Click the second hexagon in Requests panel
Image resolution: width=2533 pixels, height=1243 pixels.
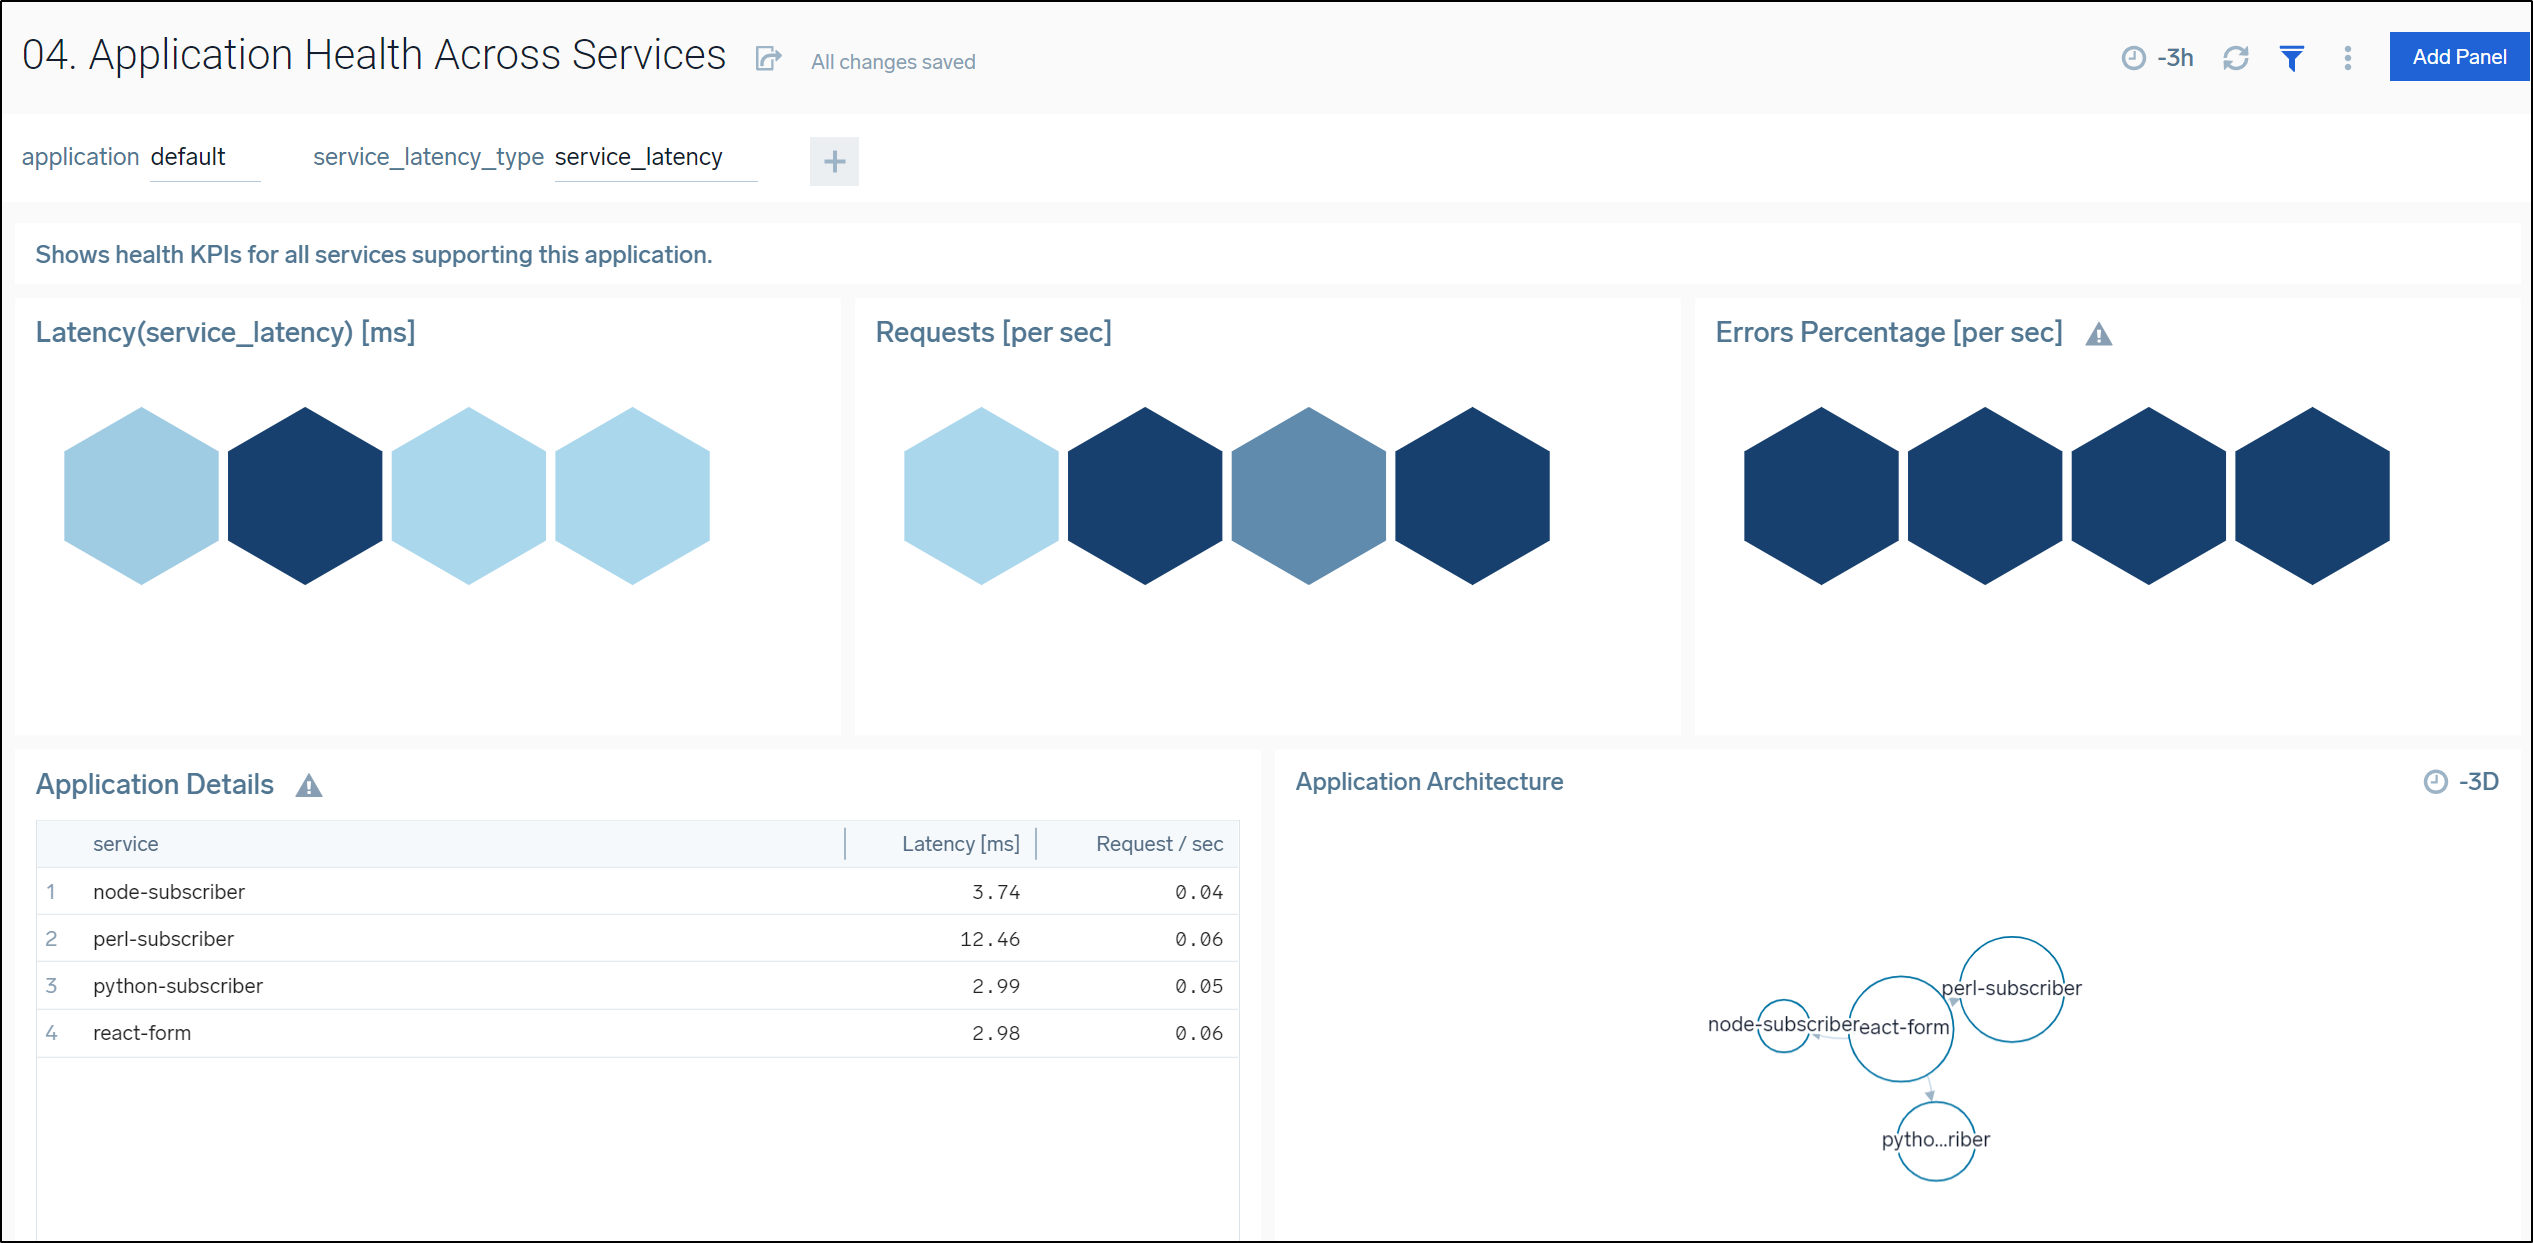1145,496
